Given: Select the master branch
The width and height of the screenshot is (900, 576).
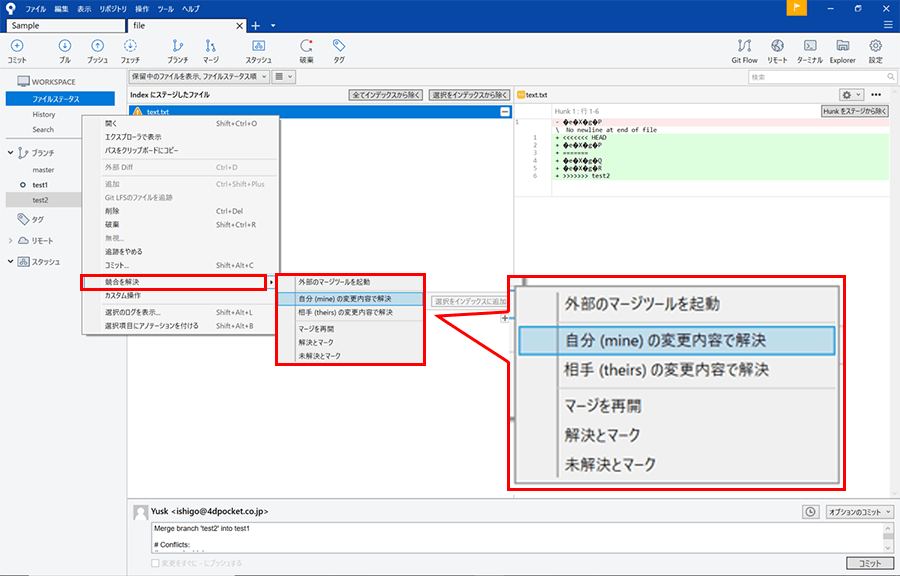Looking at the screenshot, I should point(44,170).
